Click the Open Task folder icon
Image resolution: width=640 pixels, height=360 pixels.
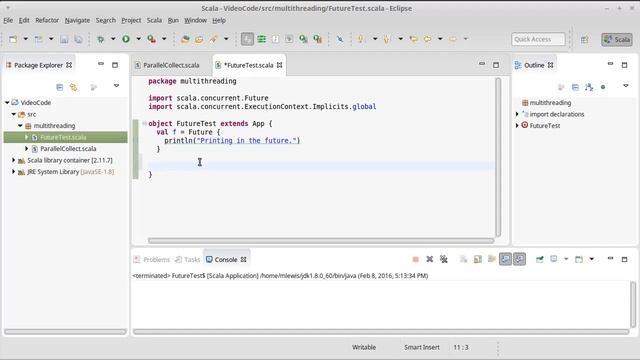pyautogui.click(x=199, y=39)
